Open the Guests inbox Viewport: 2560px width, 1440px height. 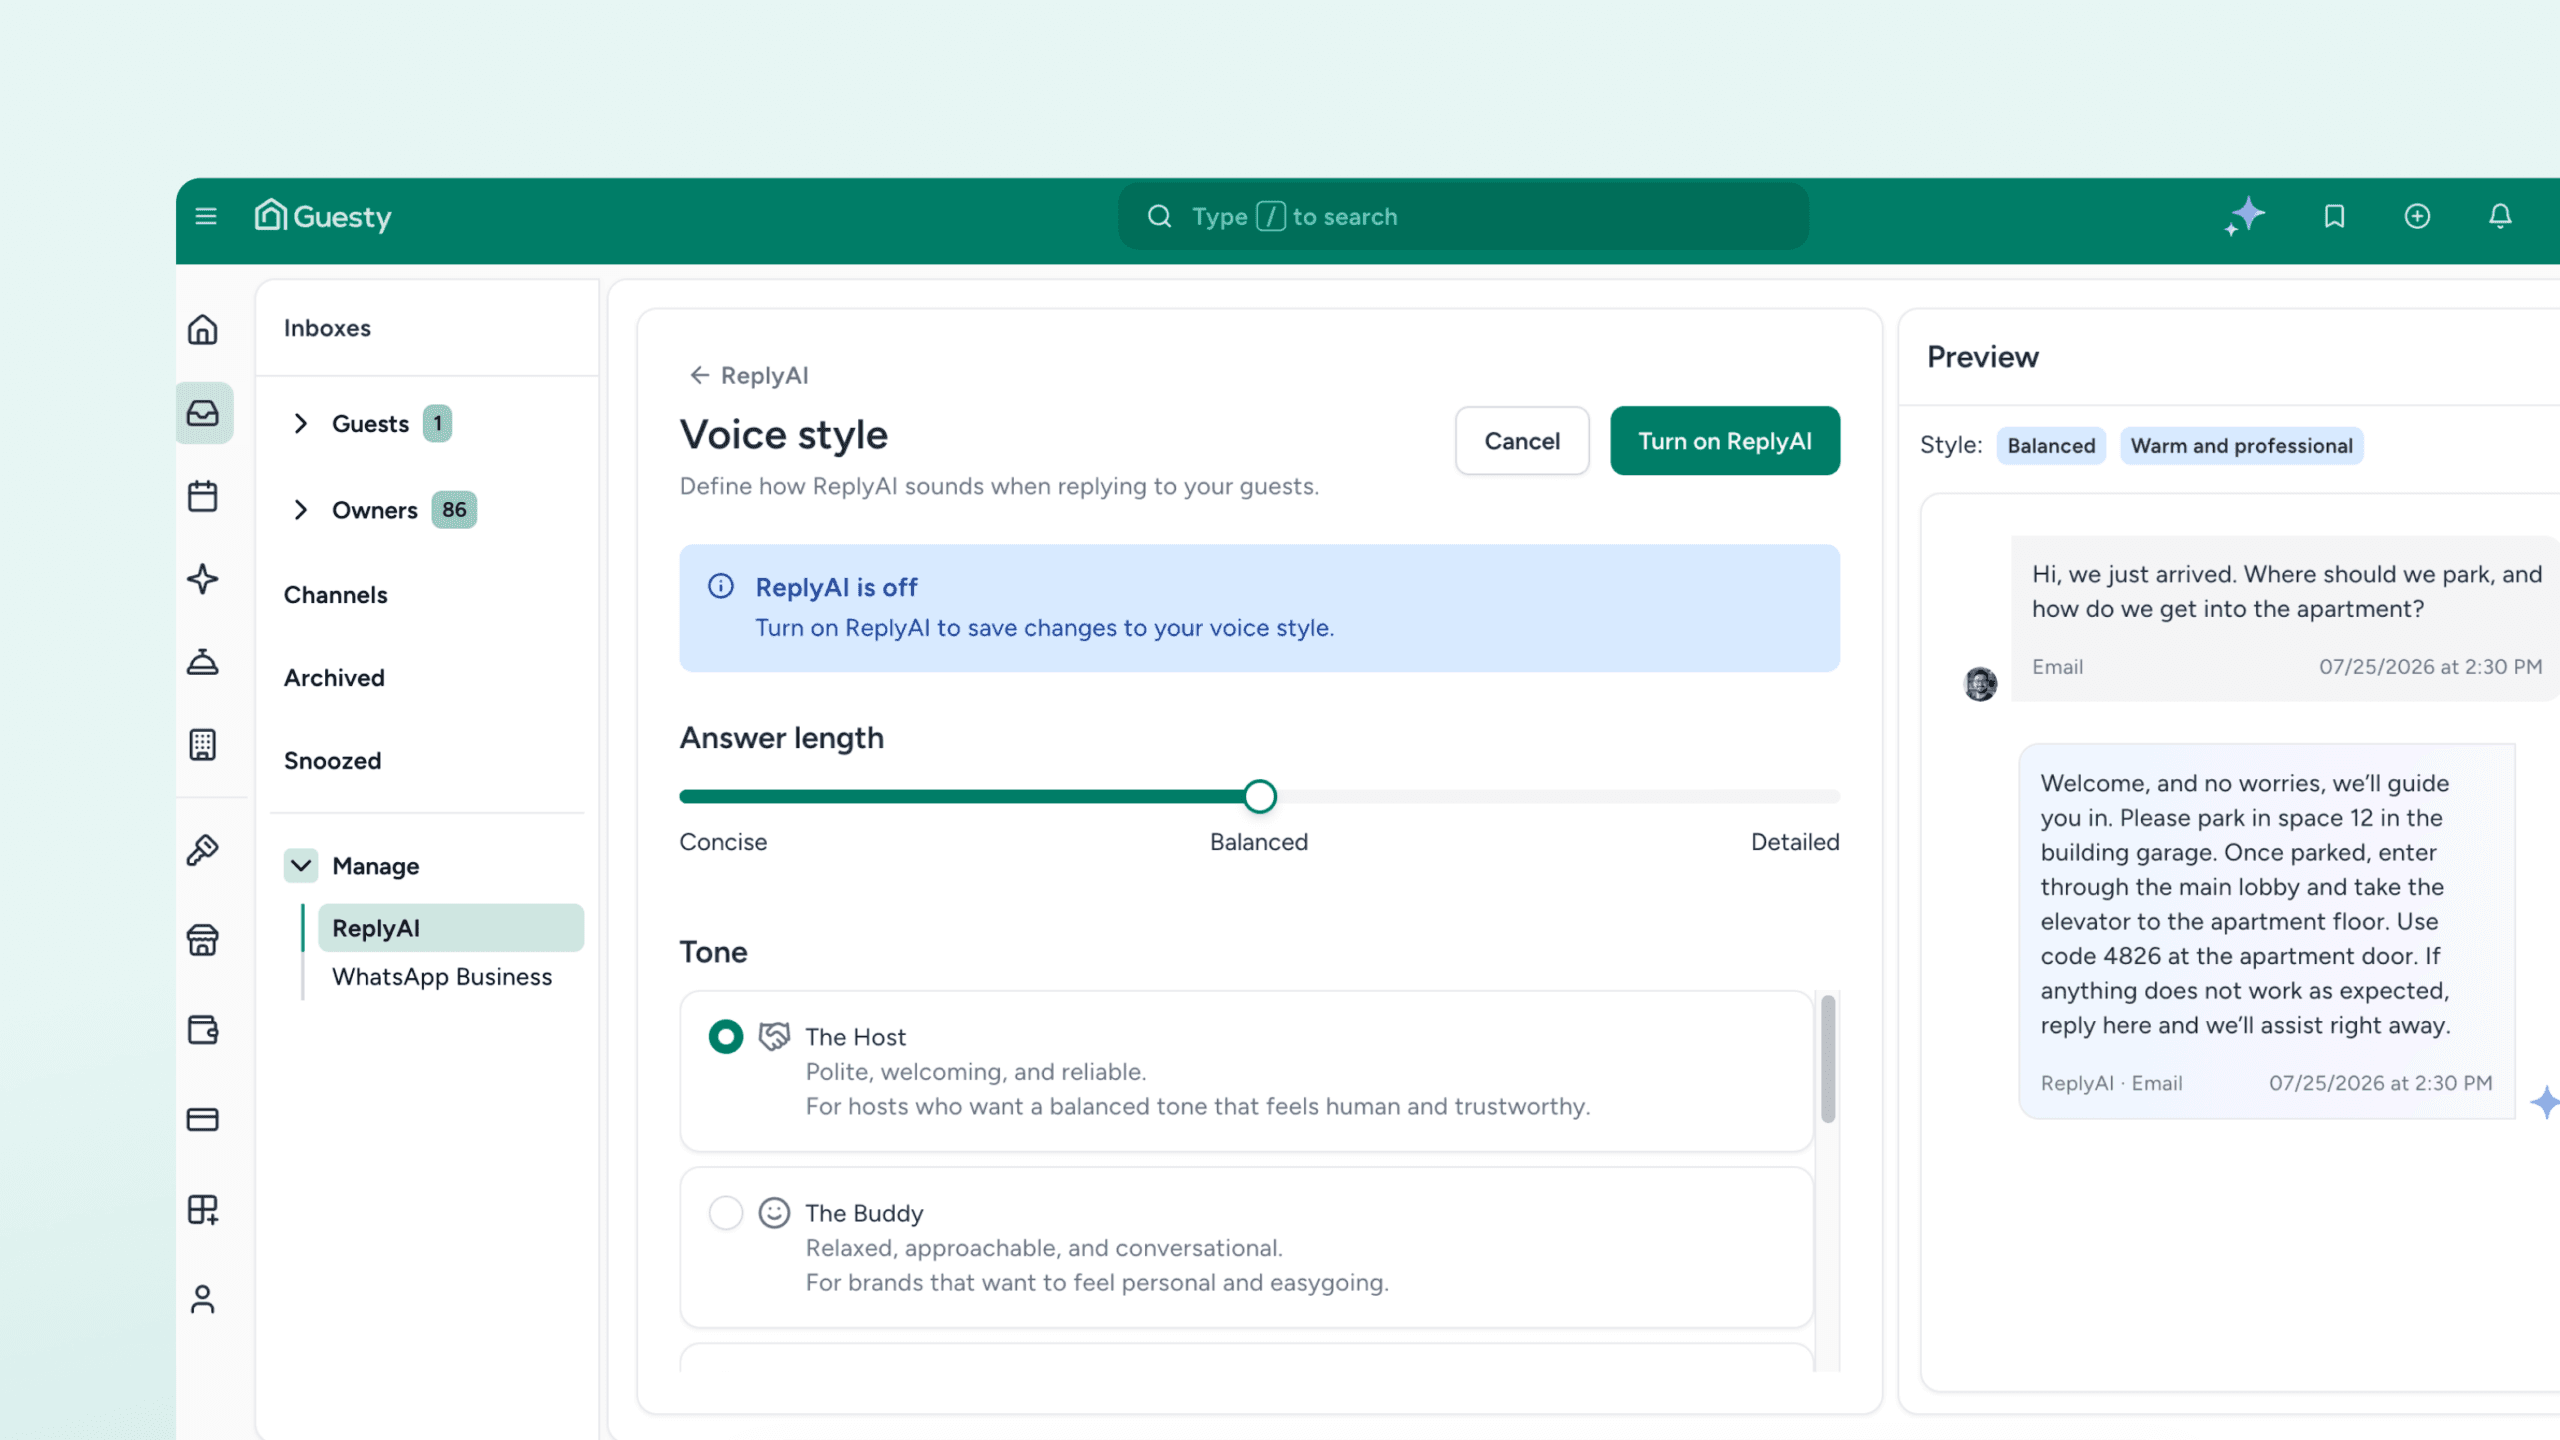tap(370, 424)
